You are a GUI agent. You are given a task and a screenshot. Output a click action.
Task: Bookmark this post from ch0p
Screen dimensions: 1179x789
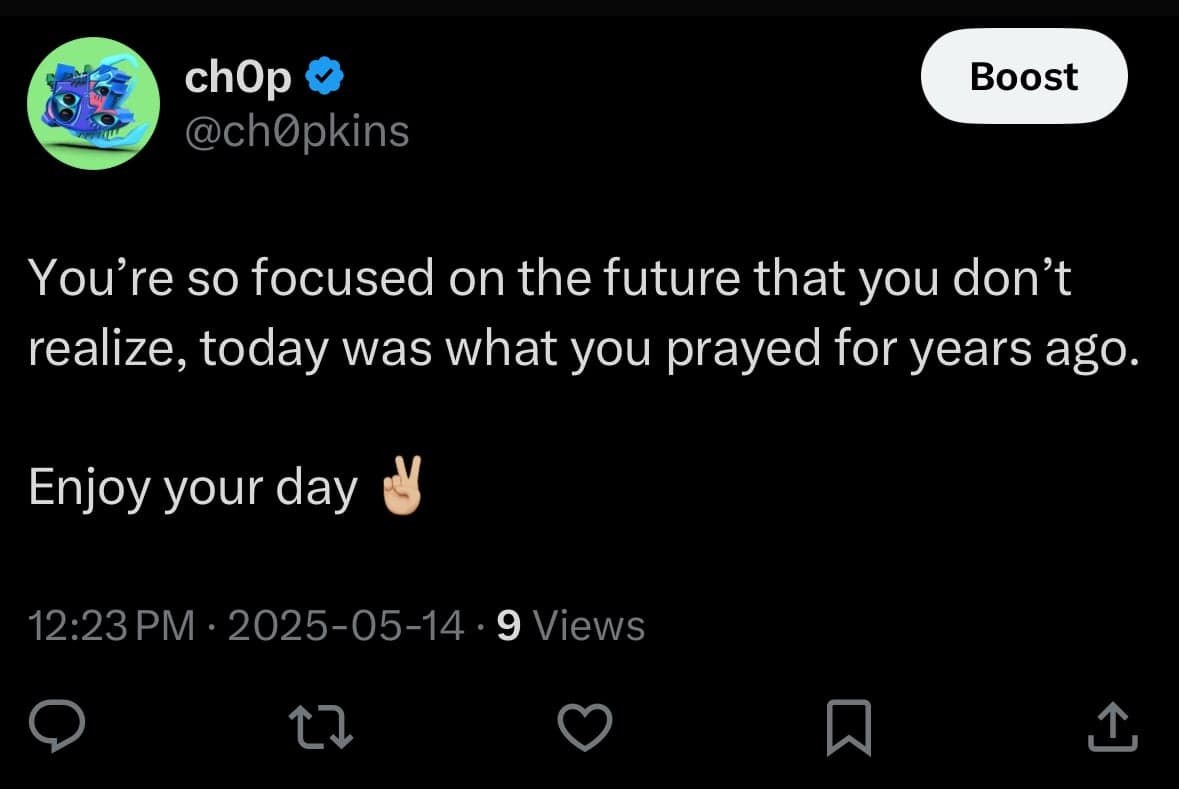tap(848, 728)
